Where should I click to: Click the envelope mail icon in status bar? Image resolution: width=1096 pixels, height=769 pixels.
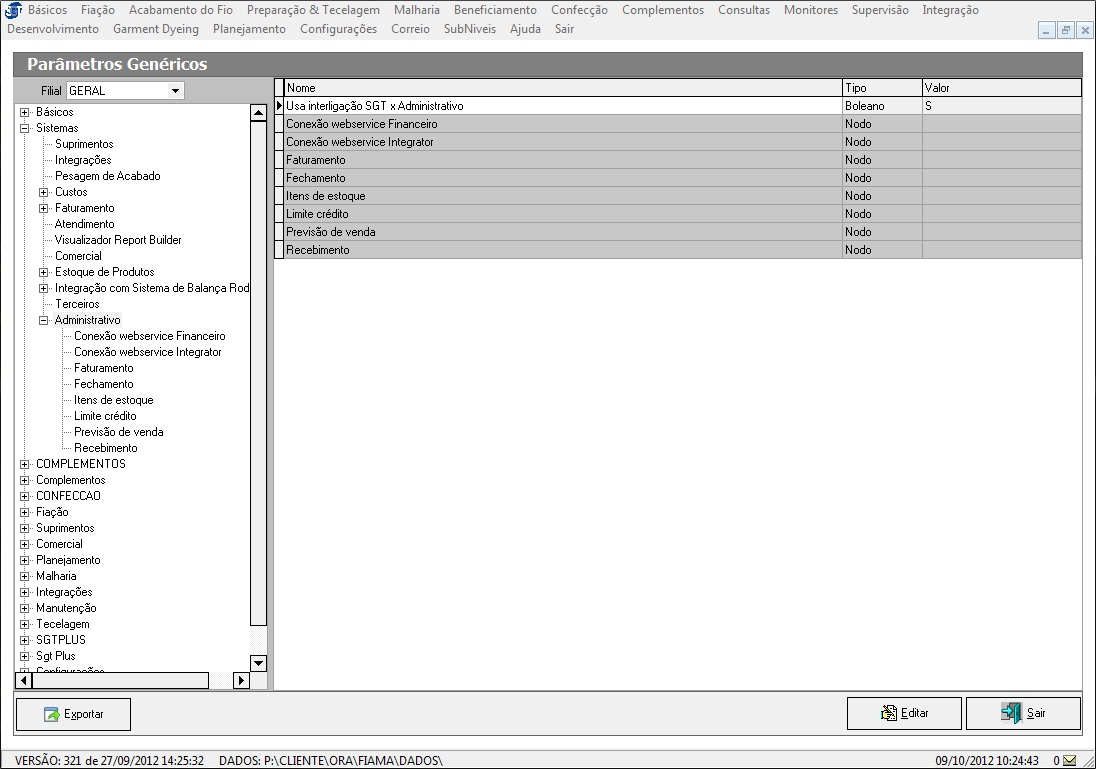[1070, 760]
